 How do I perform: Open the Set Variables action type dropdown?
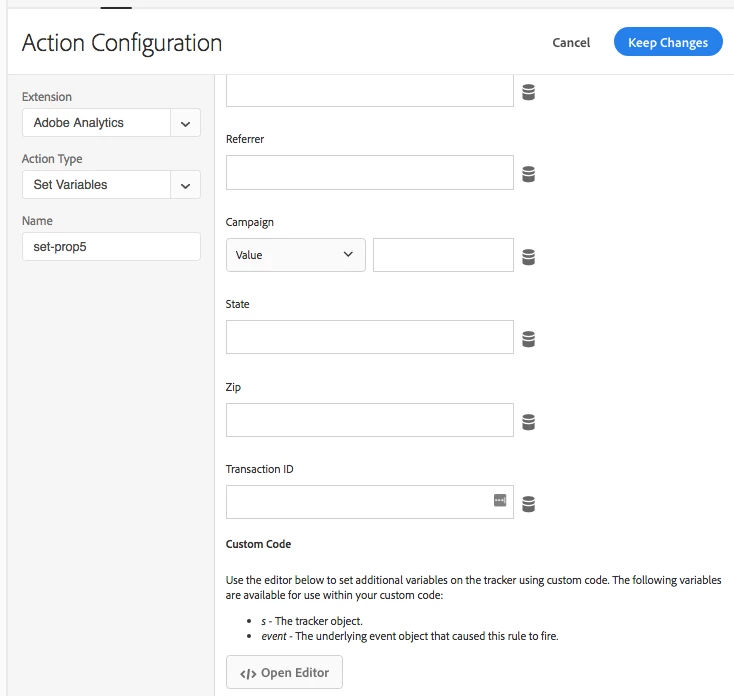pos(185,185)
